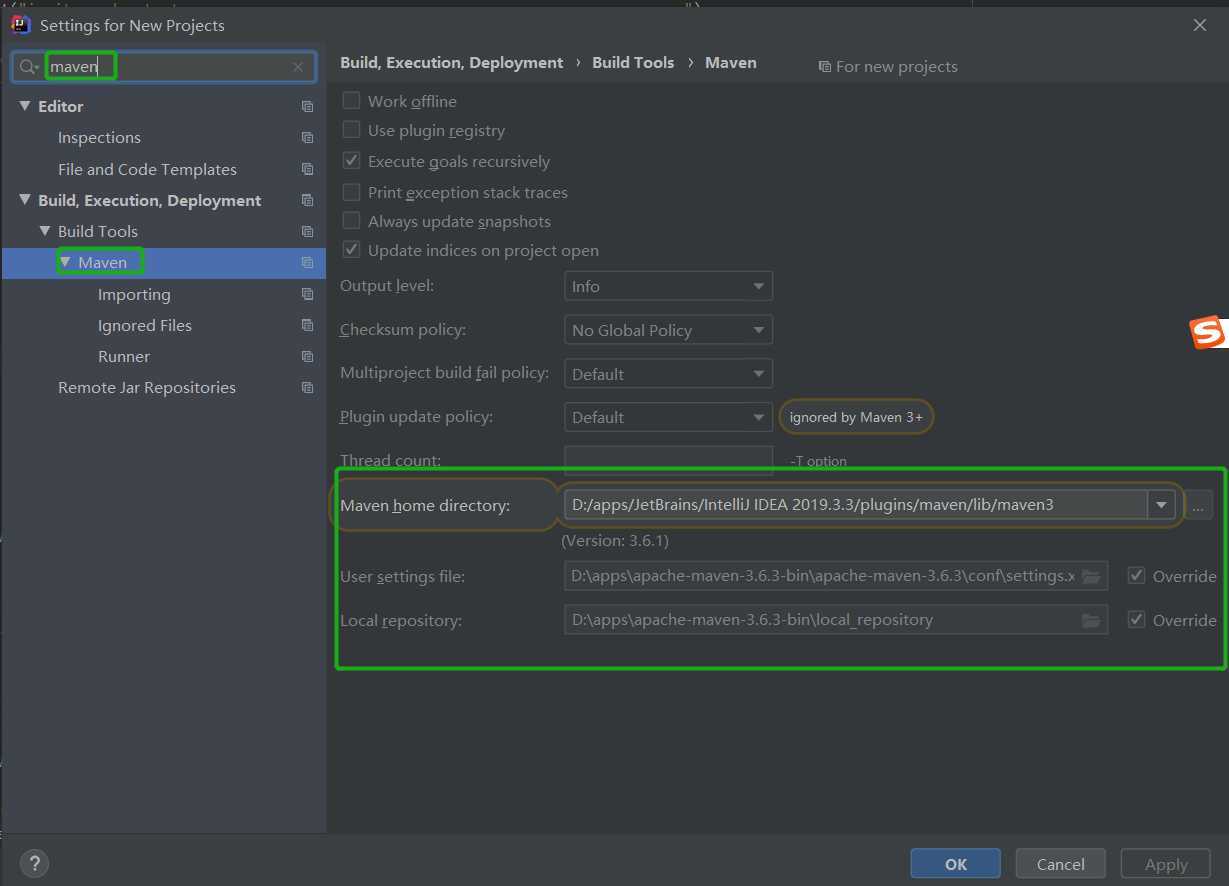This screenshot has width=1229, height=886.
Task: Select File and Code Templates item
Action: click(147, 169)
